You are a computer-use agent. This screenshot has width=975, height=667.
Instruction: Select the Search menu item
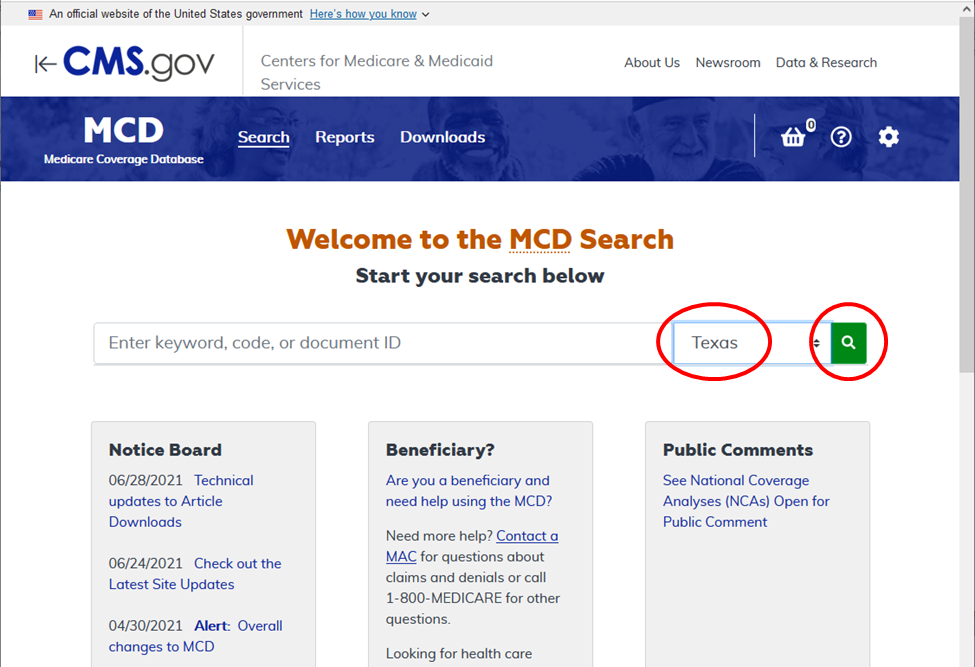264,137
